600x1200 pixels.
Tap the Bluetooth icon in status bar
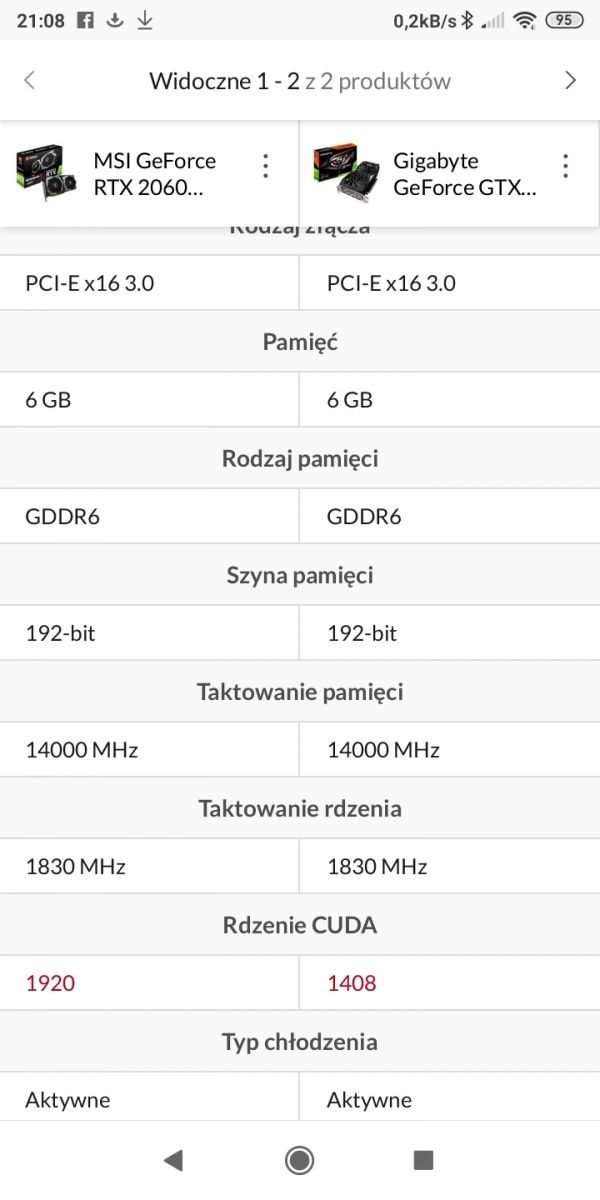coord(466,20)
